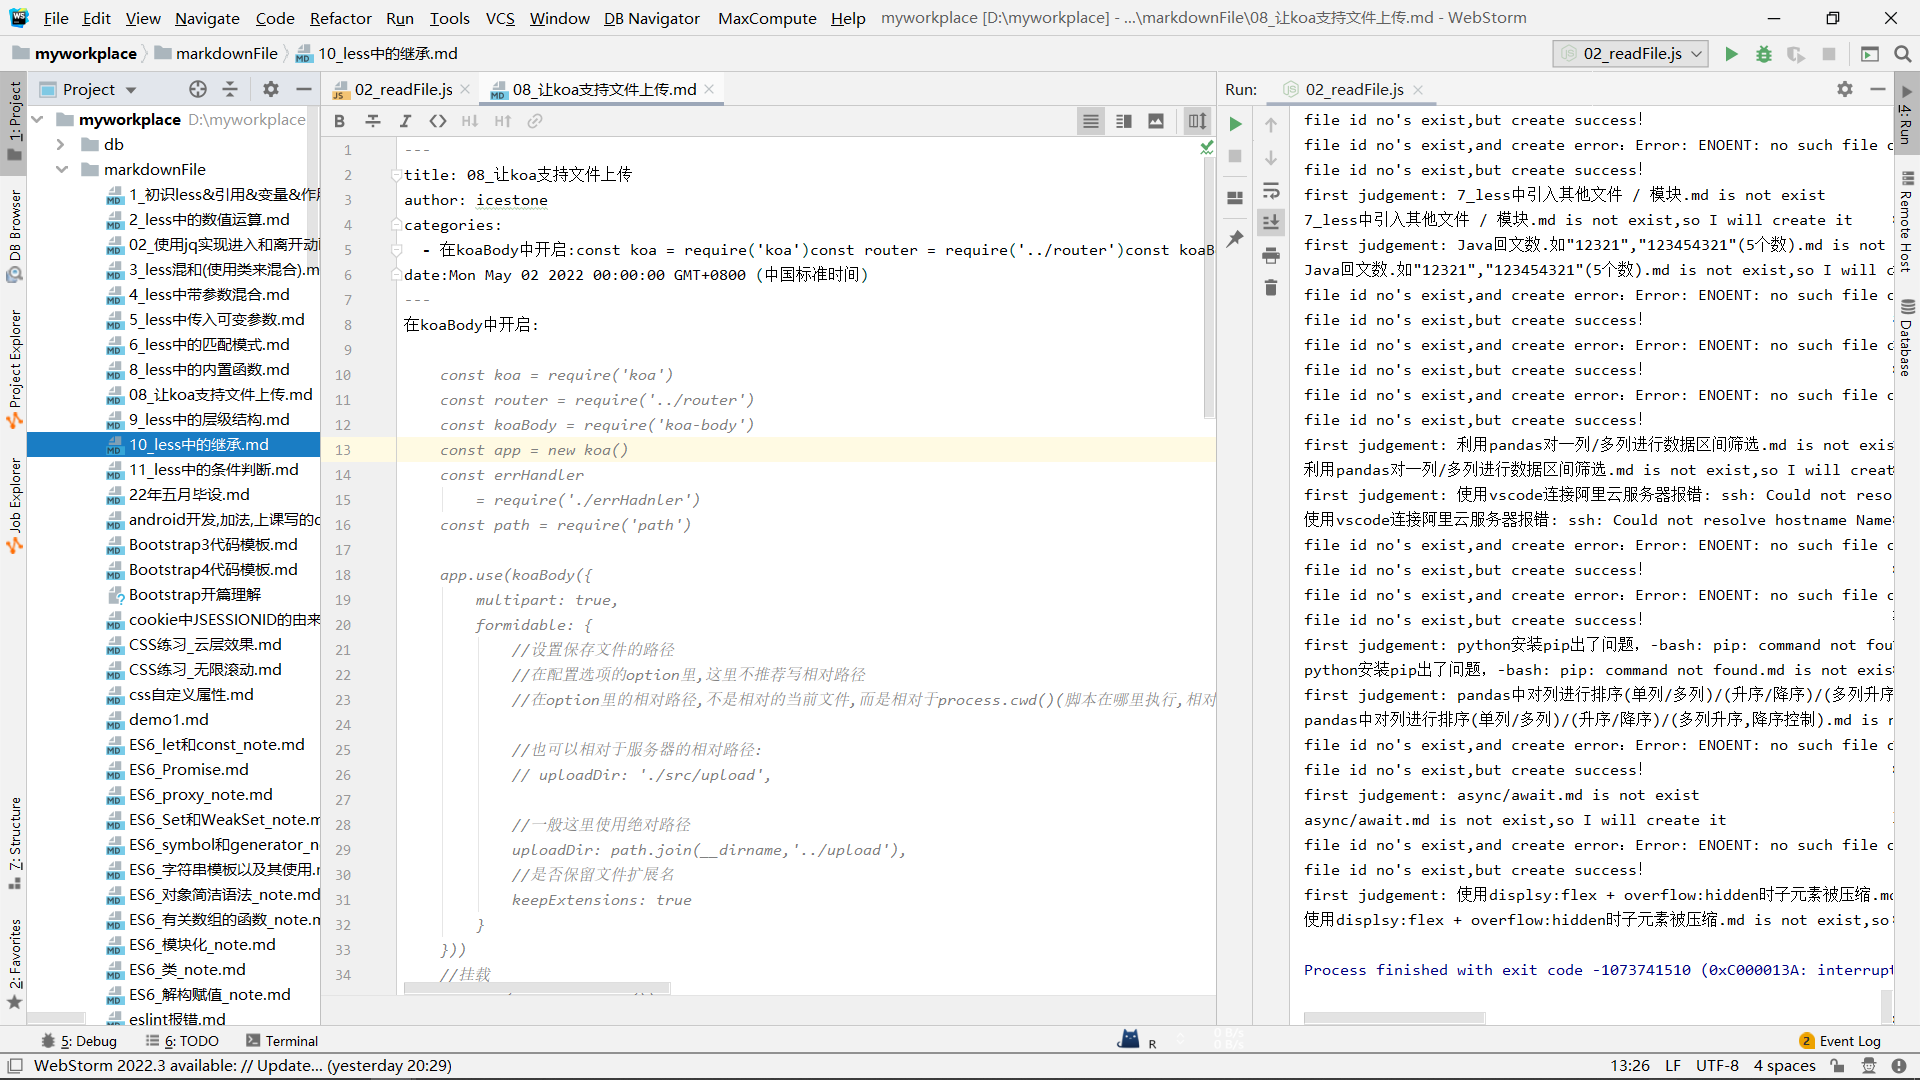The image size is (1920, 1080).
Task: Click WebStorm 2022.3 update notification
Action: click(243, 1066)
